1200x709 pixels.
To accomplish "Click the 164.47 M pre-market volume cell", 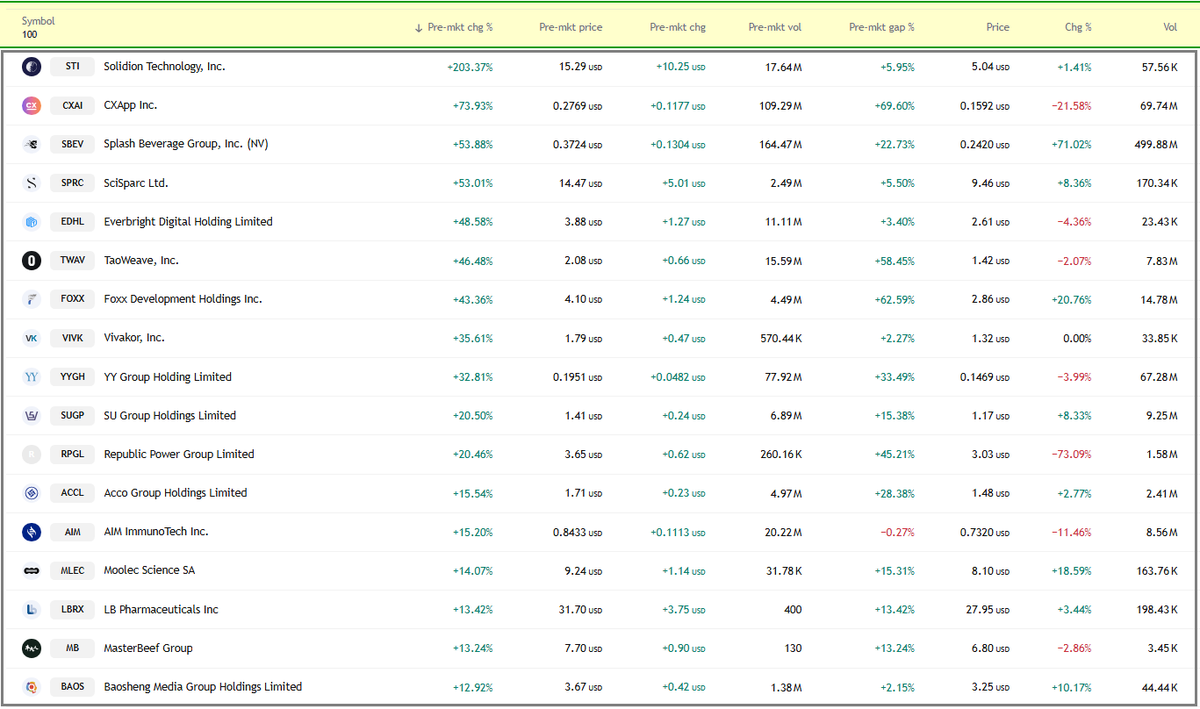I will (x=781, y=144).
